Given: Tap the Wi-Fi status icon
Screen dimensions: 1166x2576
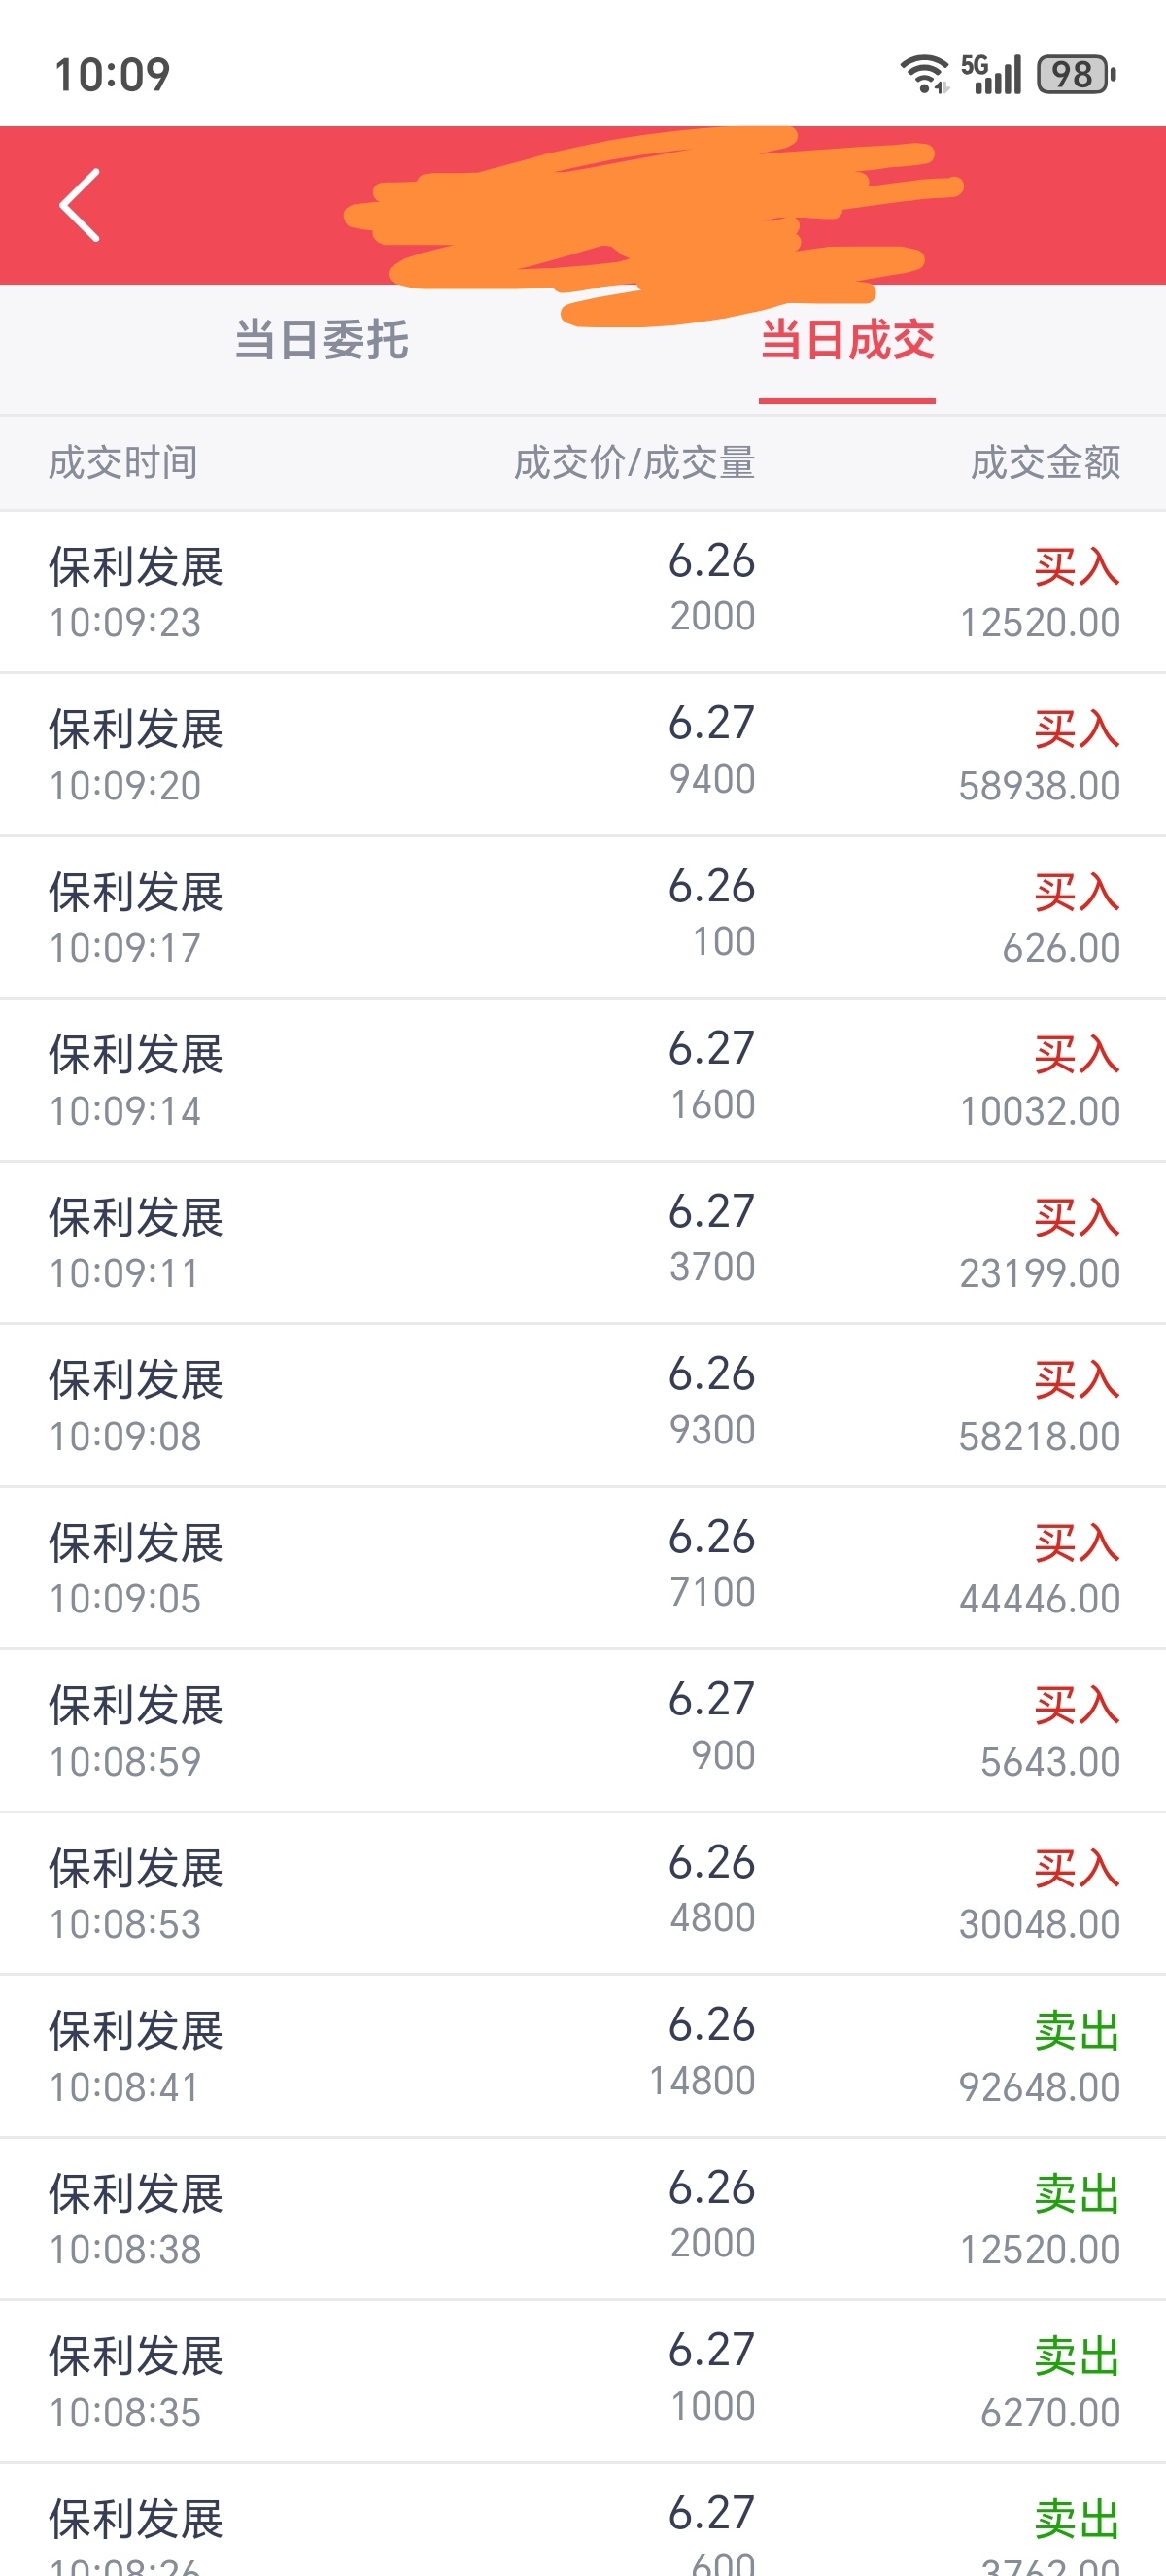Looking at the screenshot, I should [924, 74].
